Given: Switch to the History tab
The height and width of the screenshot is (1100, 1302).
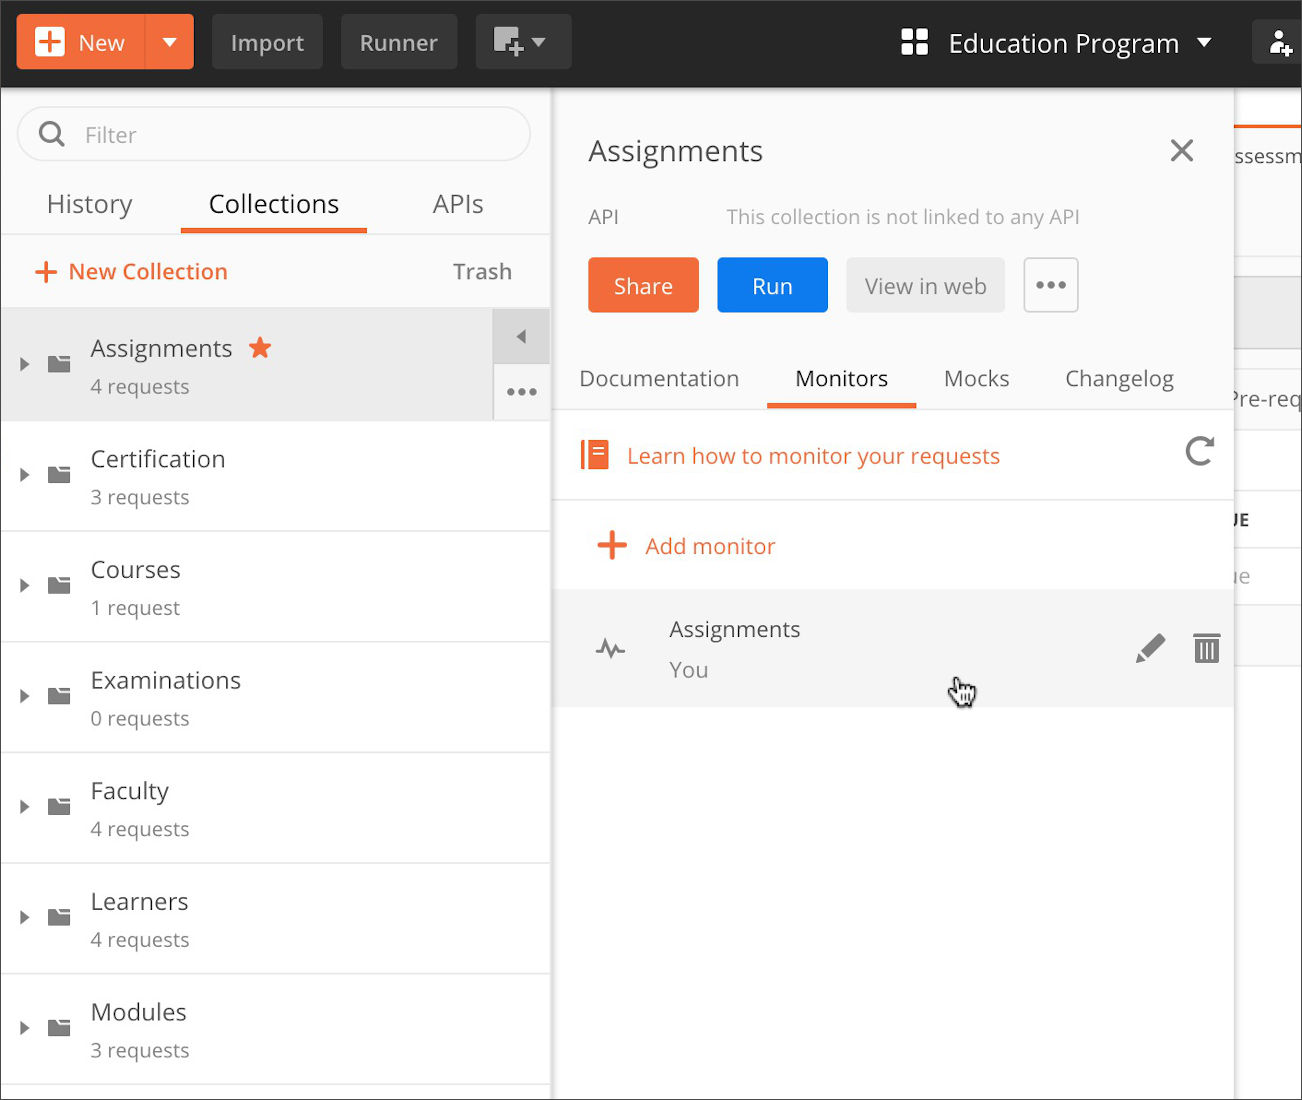Looking at the screenshot, I should pos(89,204).
